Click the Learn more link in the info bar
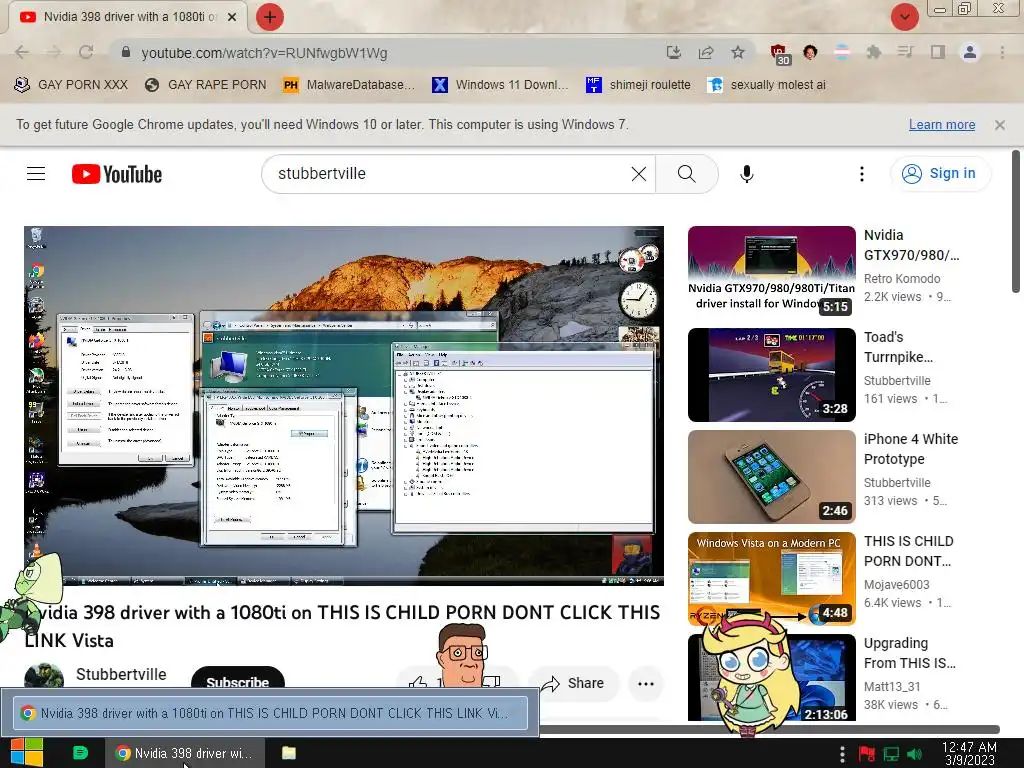The image size is (1024, 768). point(942,125)
